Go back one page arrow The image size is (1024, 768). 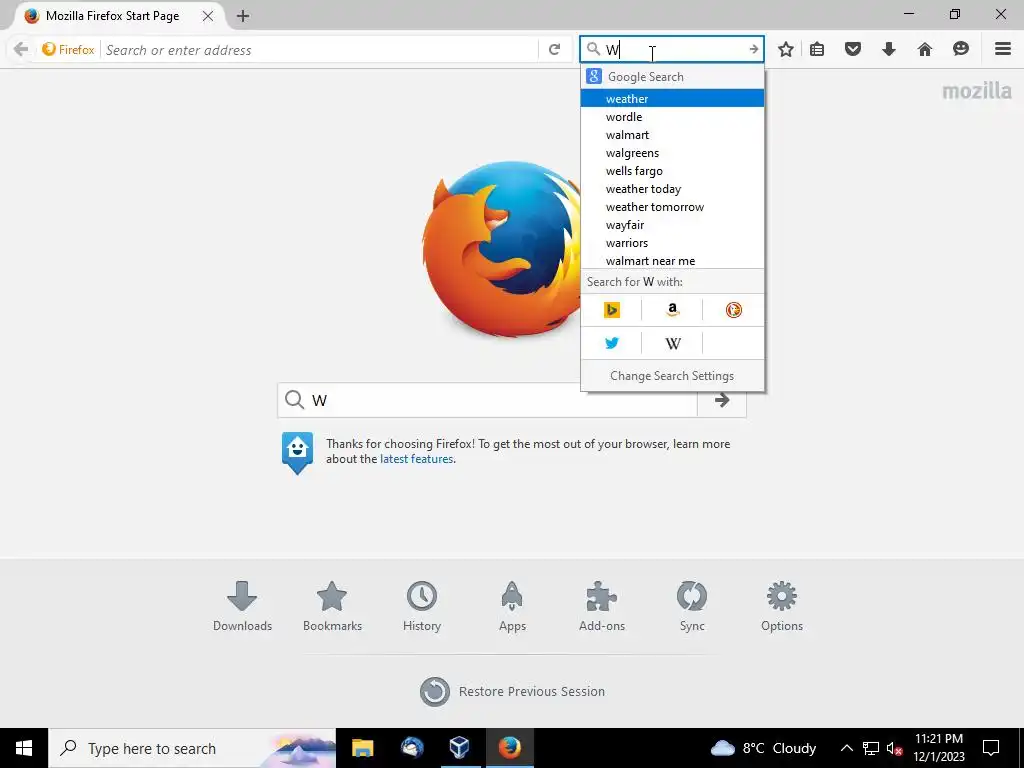tap(21, 50)
